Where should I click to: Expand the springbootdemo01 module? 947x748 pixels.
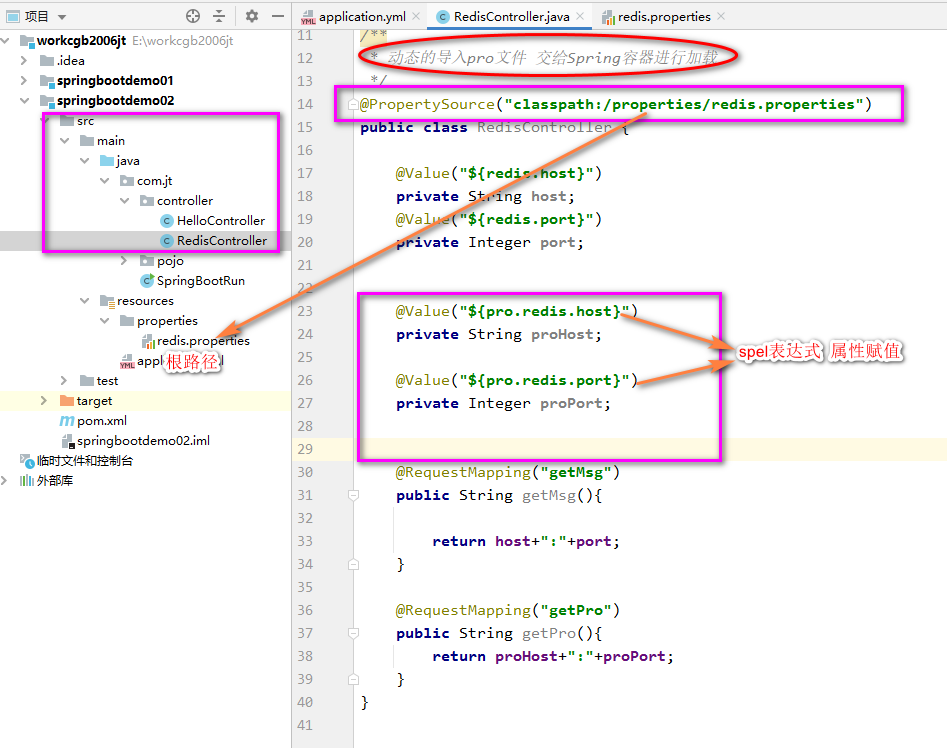(x=24, y=80)
